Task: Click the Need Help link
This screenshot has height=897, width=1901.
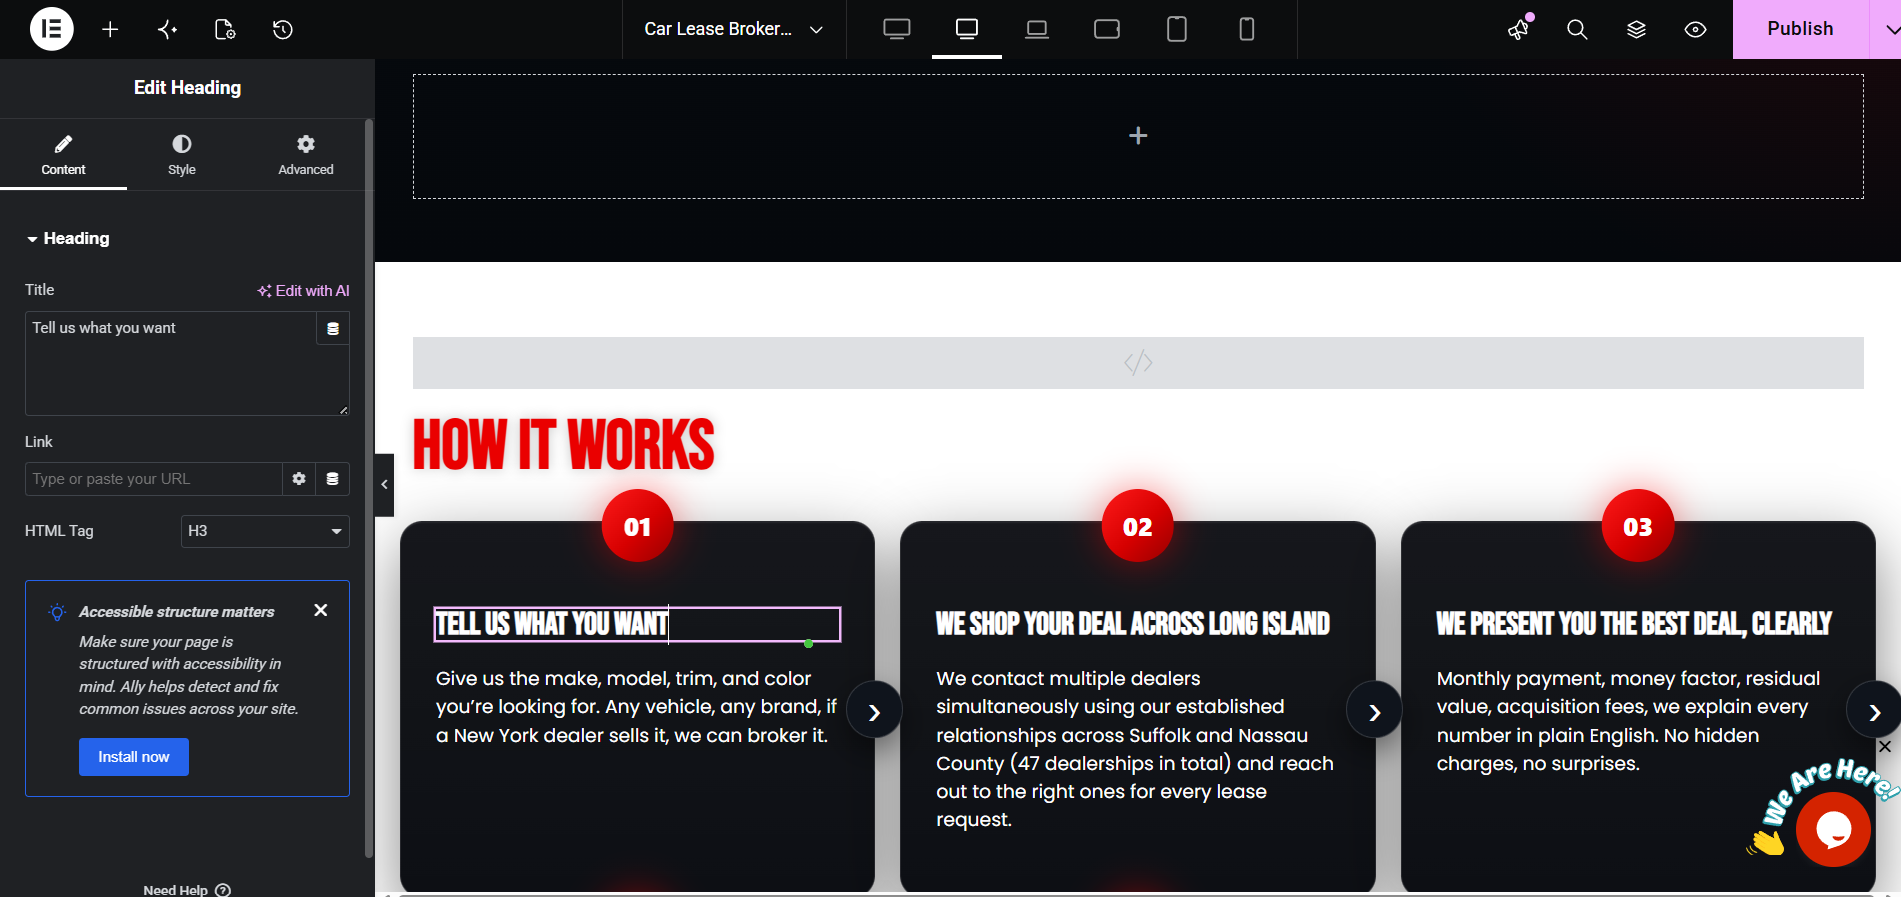Action: (x=186, y=890)
